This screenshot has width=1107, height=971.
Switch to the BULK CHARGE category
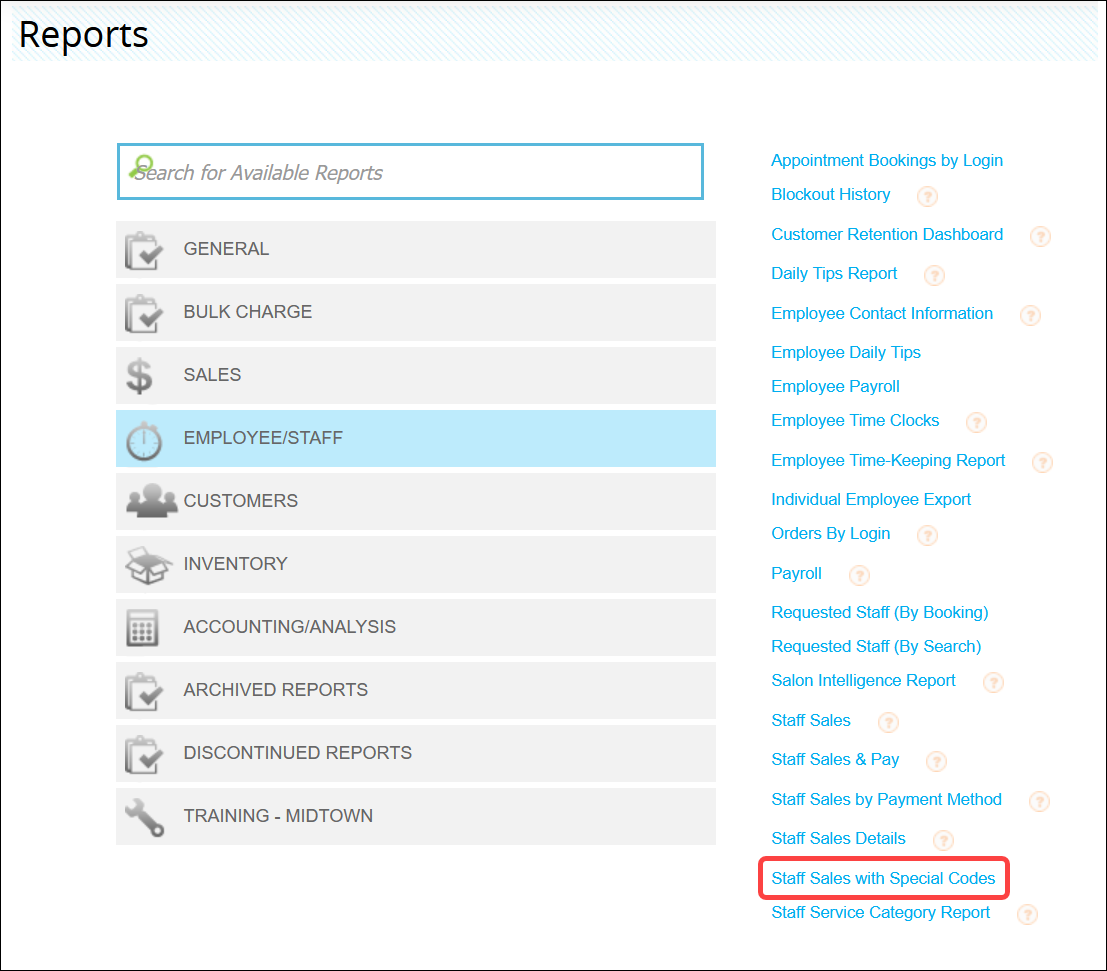click(x=416, y=312)
